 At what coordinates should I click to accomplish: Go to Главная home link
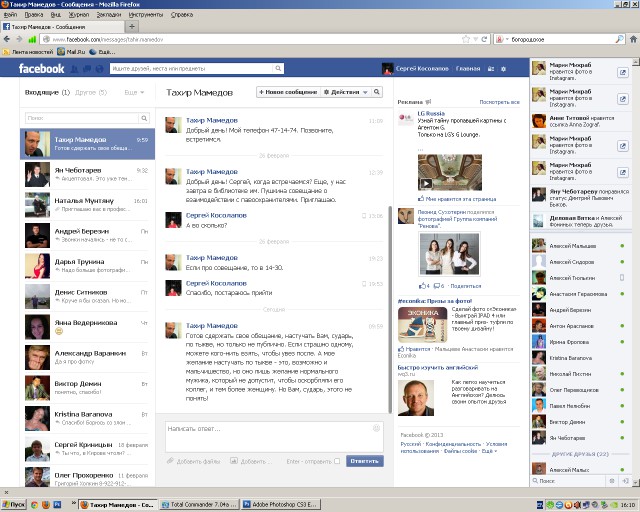tap(468, 69)
